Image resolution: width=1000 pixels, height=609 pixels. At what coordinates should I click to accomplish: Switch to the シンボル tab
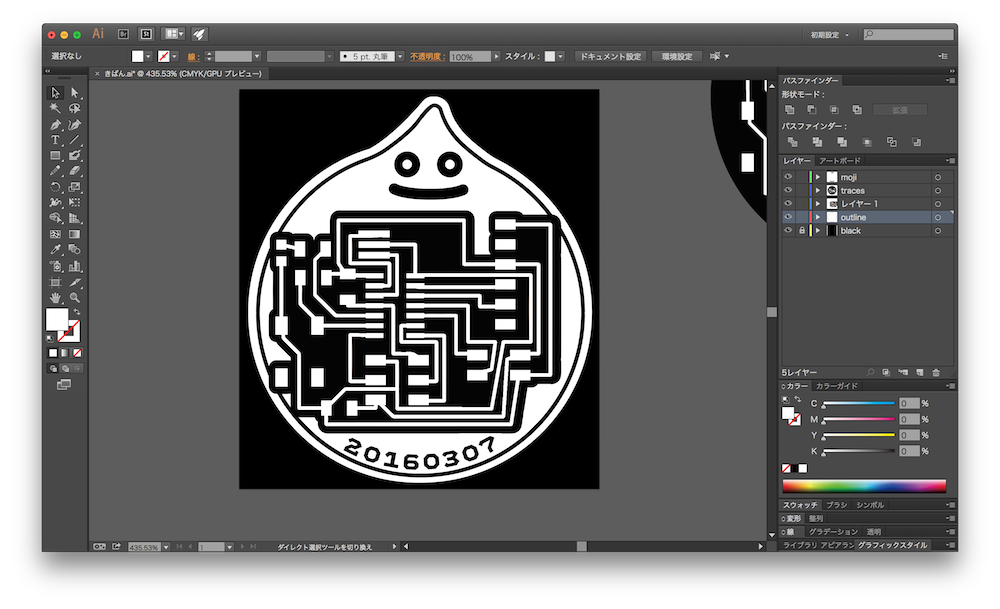(870, 505)
